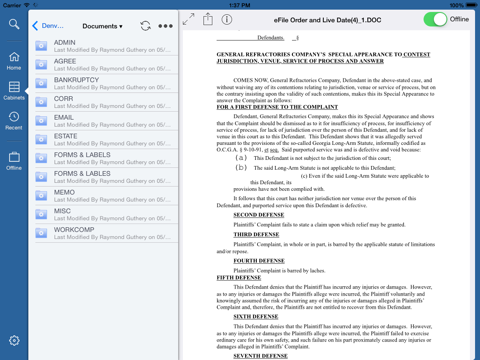Open the three-dot more options menu

pos(165,26)
